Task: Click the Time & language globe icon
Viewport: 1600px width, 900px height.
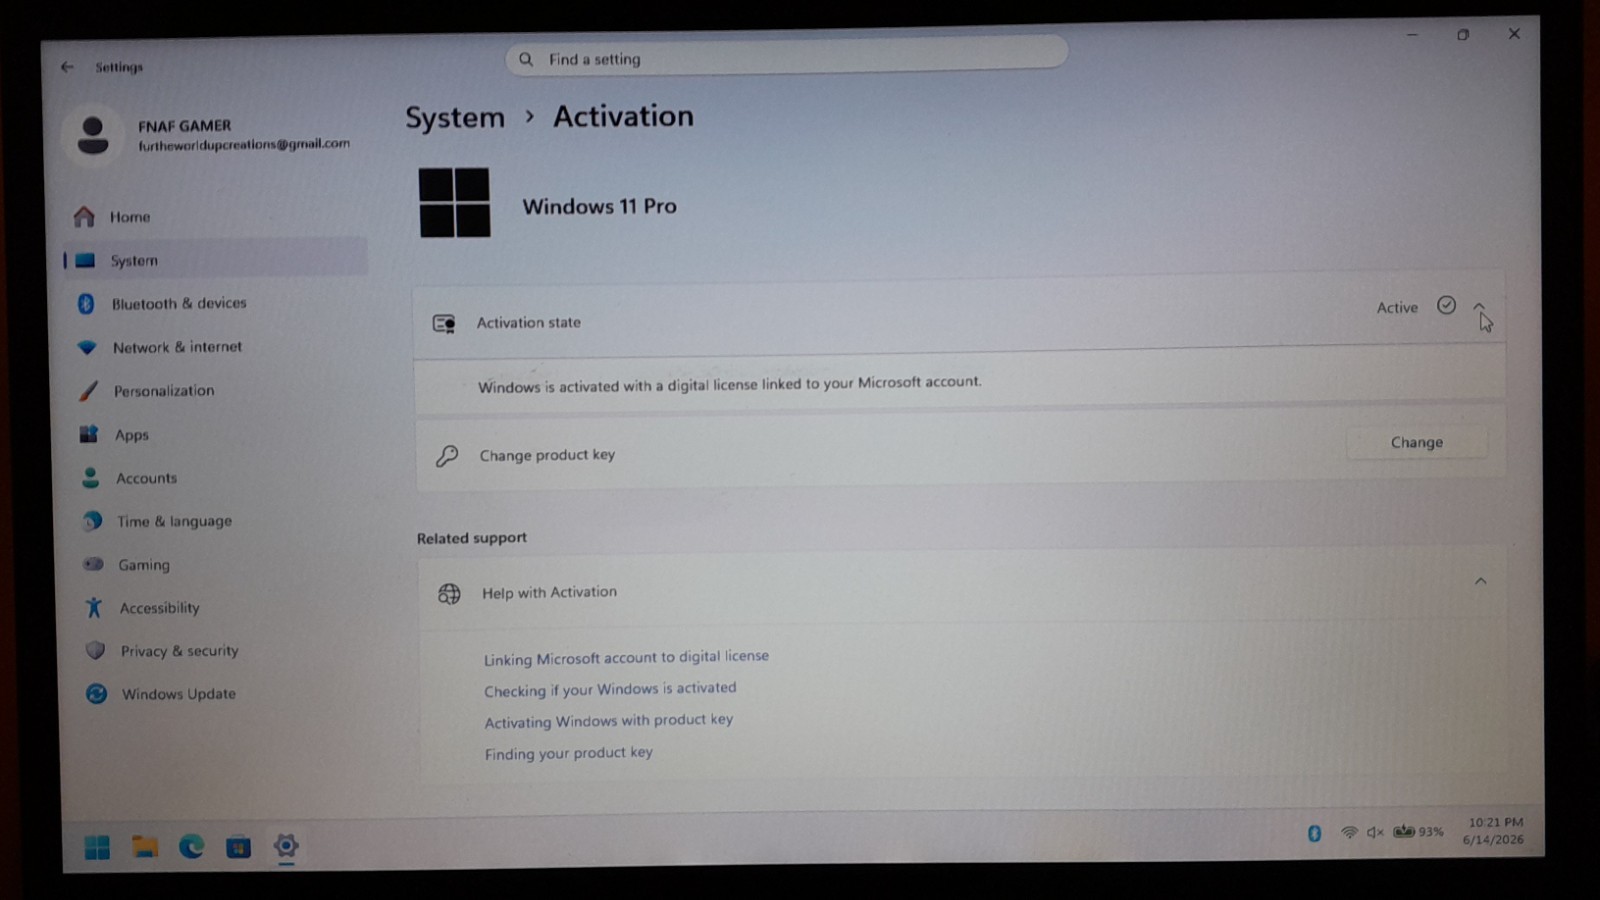Action: tap(93, 521)
